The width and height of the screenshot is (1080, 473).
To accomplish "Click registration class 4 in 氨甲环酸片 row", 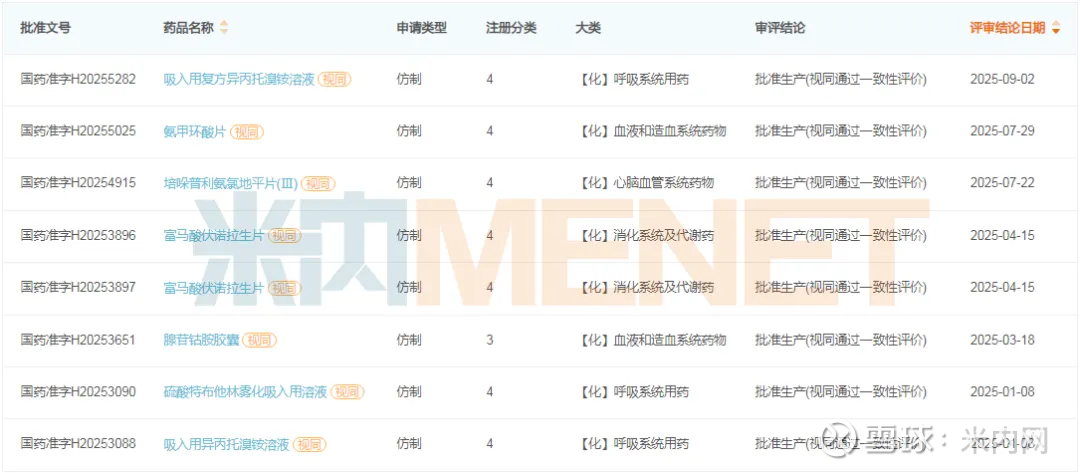I will [490, 131].
